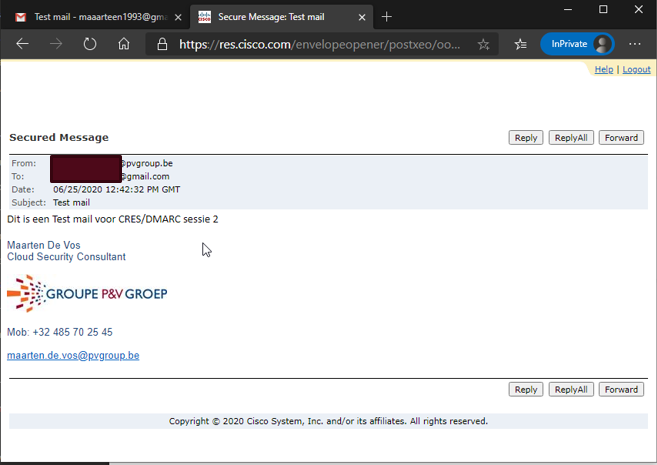
Task: Go to browser home page icon
Action: point(124,44)
